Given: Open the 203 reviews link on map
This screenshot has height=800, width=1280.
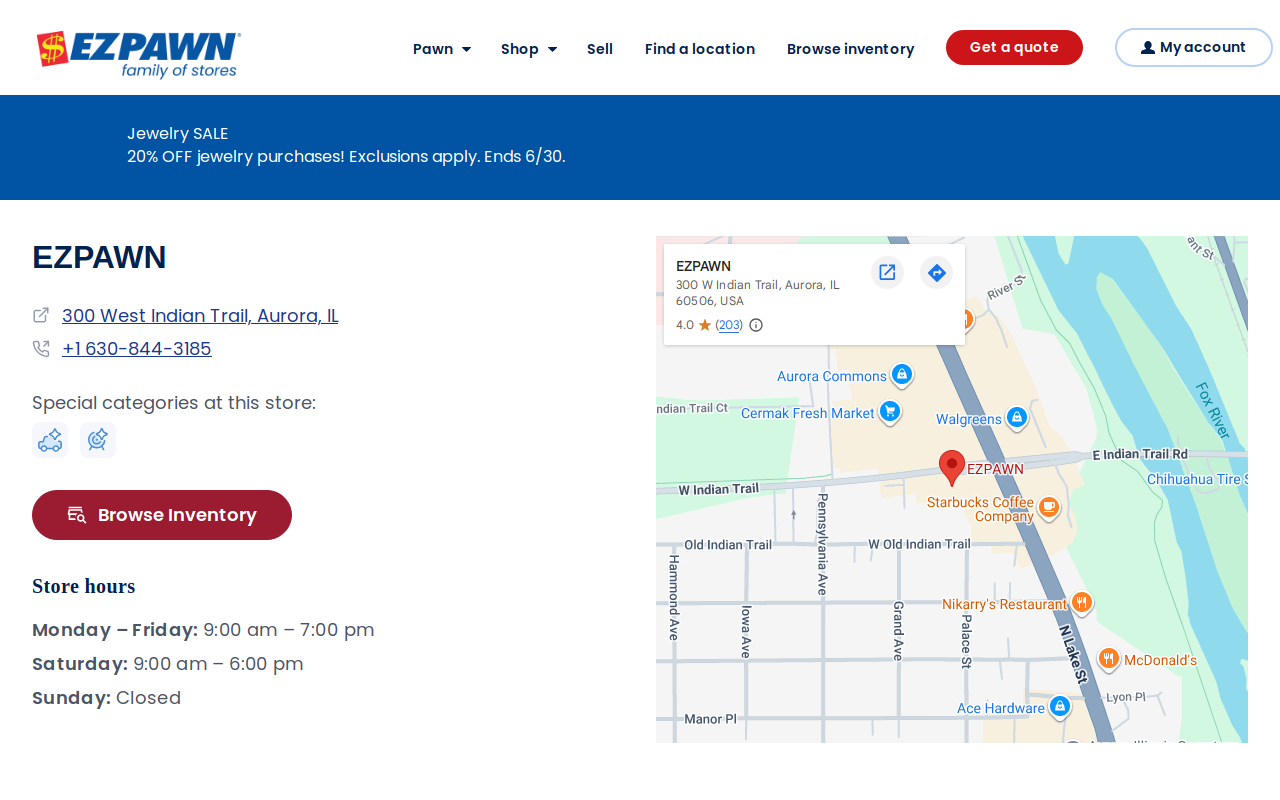Looking at the screenshot, I should (x=730, y=325).
